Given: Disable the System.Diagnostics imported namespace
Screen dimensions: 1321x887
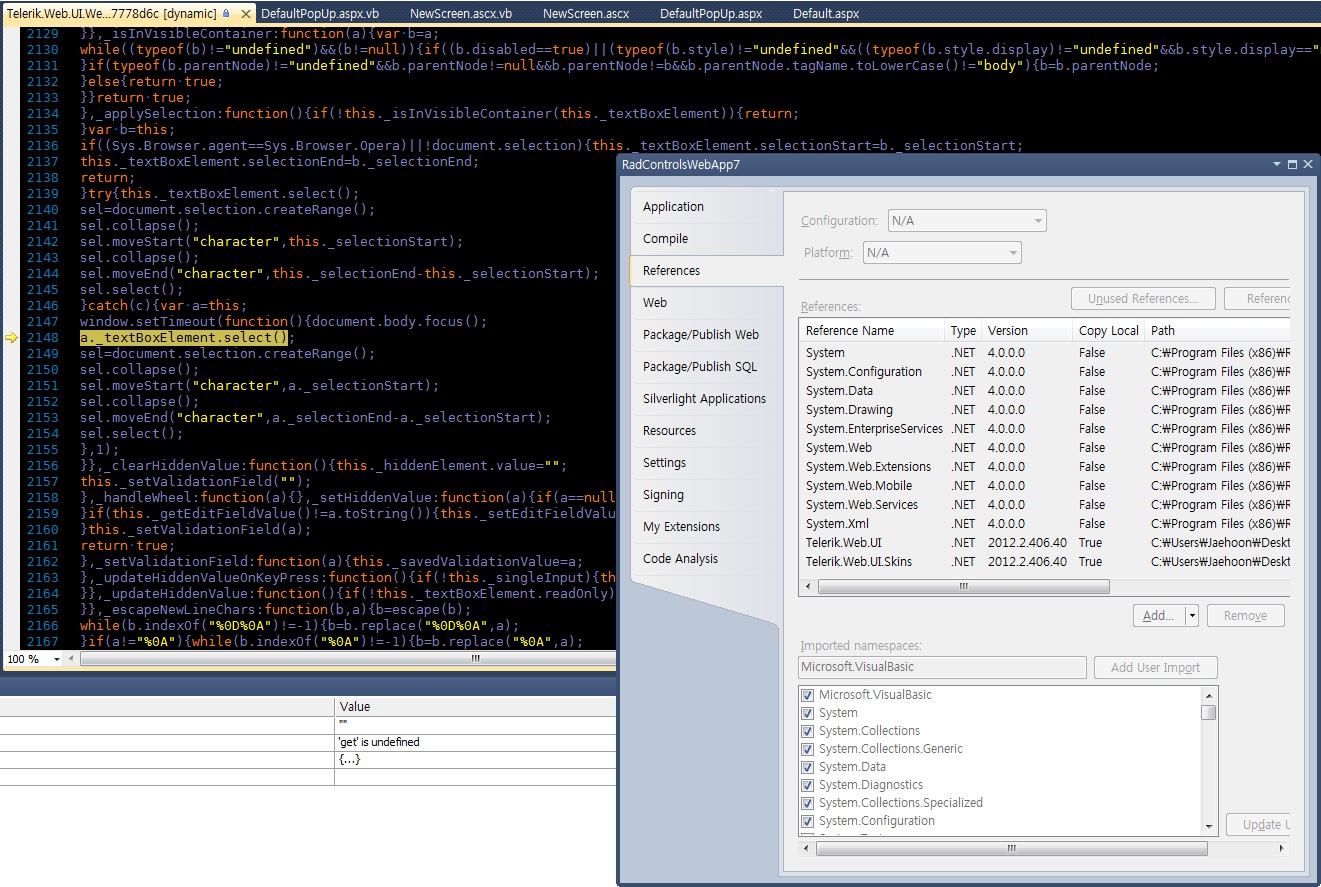Looking at the screenshot, I should [x=808, y=785].
